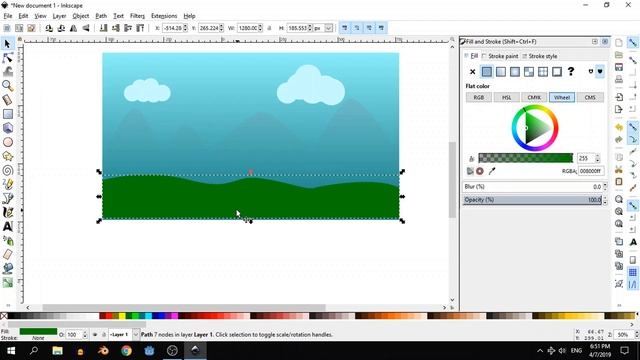The height and width of the screenshot is (360, 640).
Task: Select the Measure tool
Action: point(7,100)
